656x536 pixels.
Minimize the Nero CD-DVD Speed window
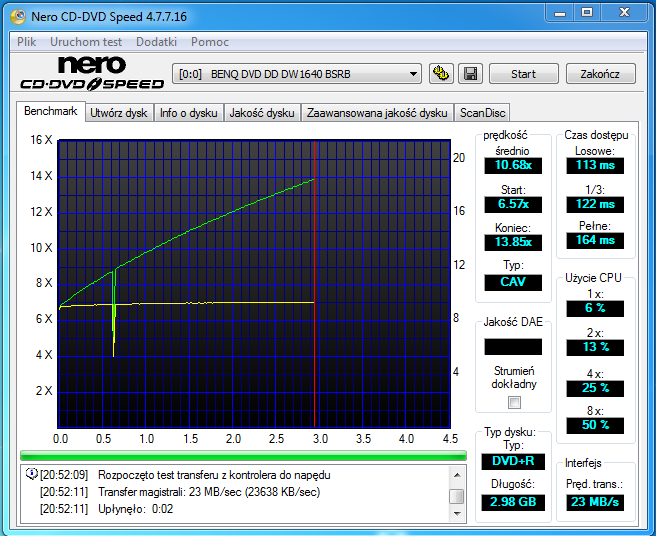pos(560,13)
